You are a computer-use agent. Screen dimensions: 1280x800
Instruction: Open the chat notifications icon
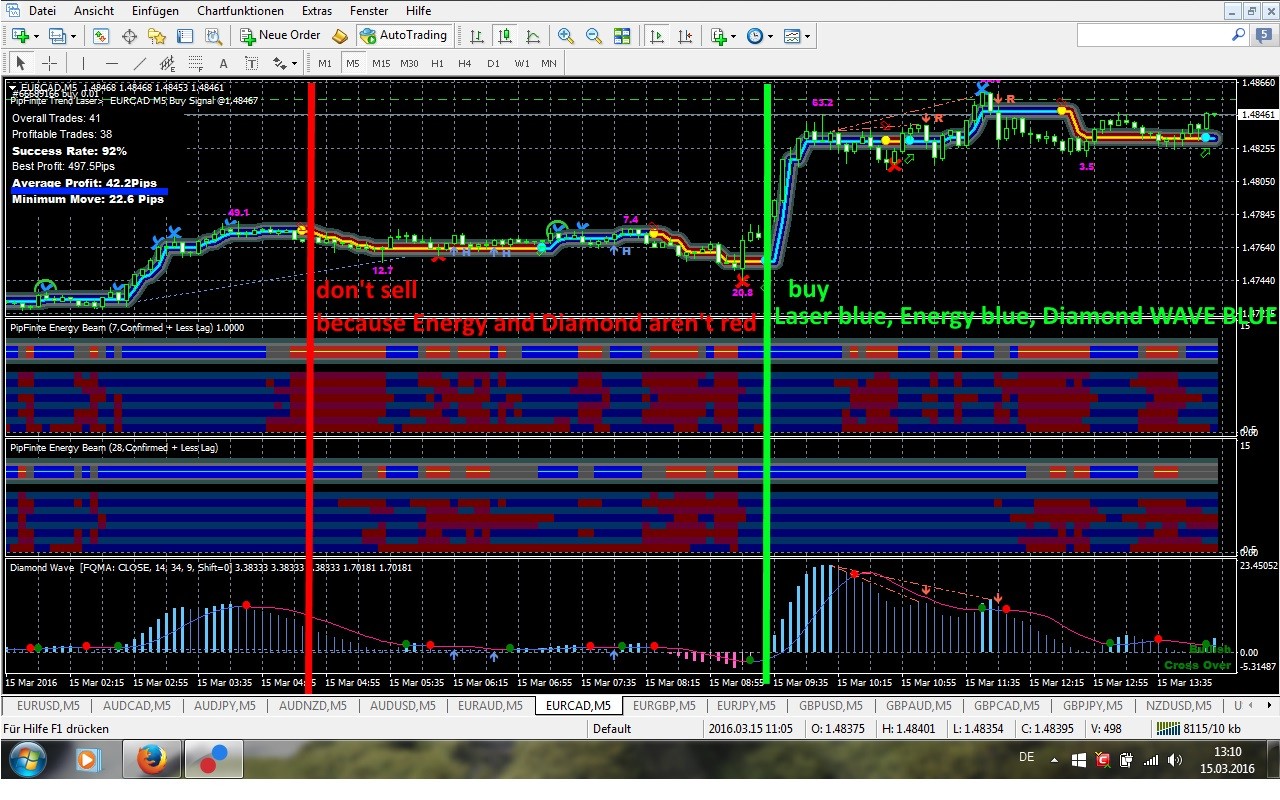click(x=1263, y=35)
